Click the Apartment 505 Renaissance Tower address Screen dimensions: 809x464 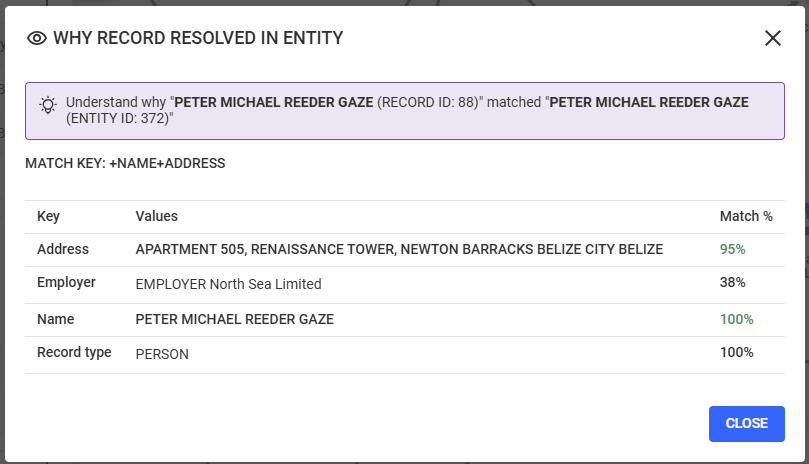[399, 249]
